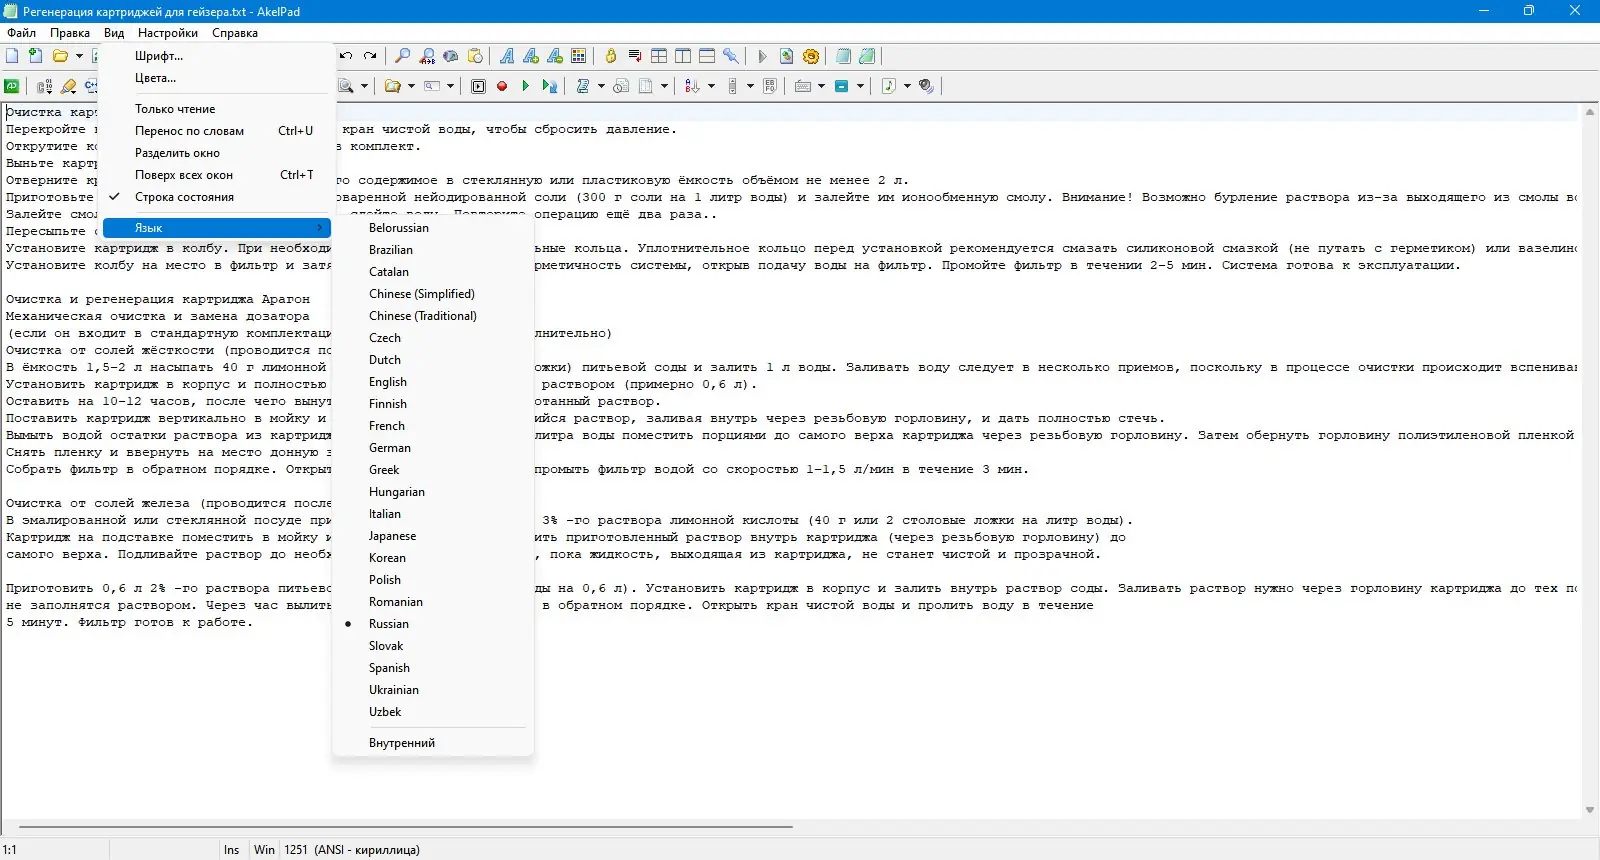
Task: Create a new document with the toolbar icon
Action: point(13,56)
